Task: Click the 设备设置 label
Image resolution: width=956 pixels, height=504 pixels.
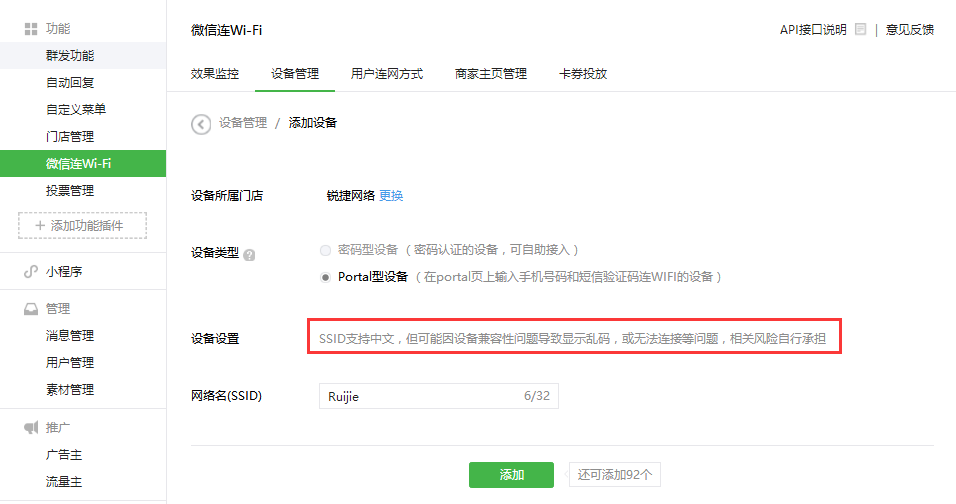Action: click(215, 339)
